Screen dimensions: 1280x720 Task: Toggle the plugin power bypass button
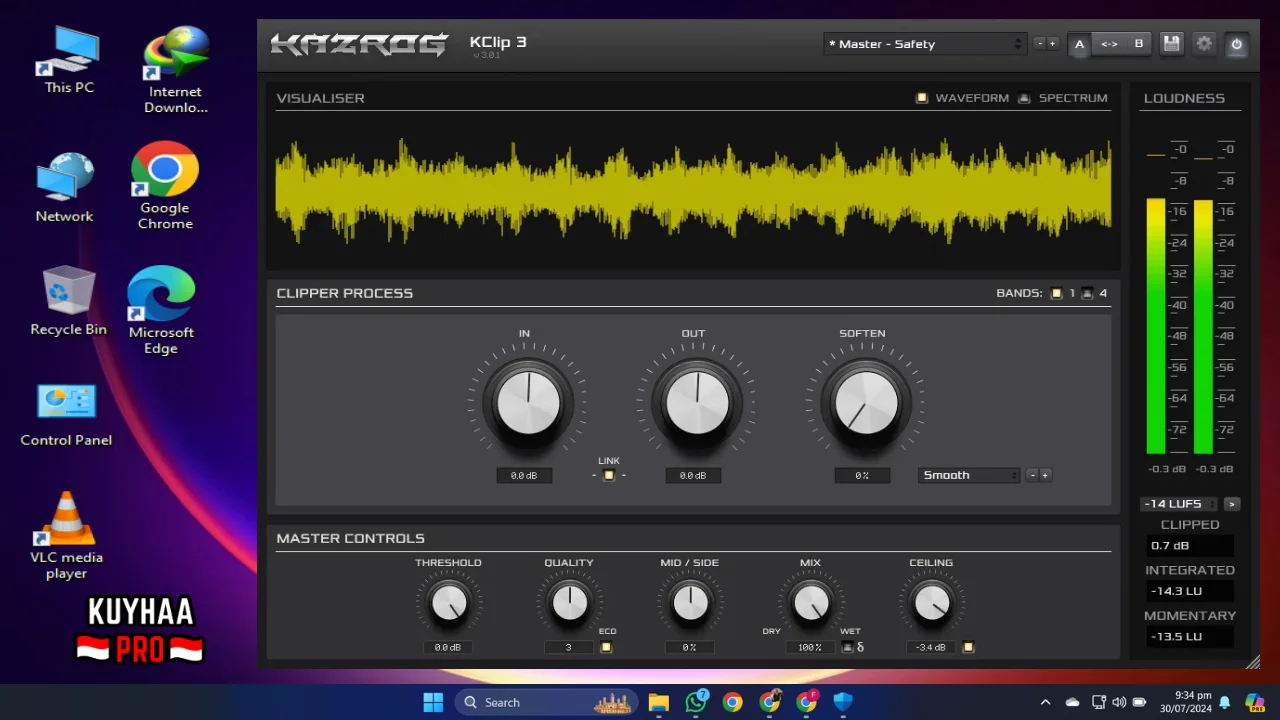(x=1237, y=44)
